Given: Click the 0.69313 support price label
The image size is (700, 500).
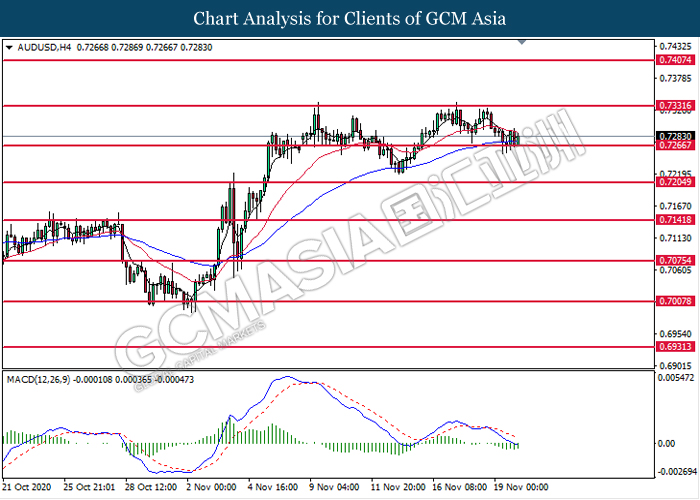Looking at the screenshot, I should [675, 346].
